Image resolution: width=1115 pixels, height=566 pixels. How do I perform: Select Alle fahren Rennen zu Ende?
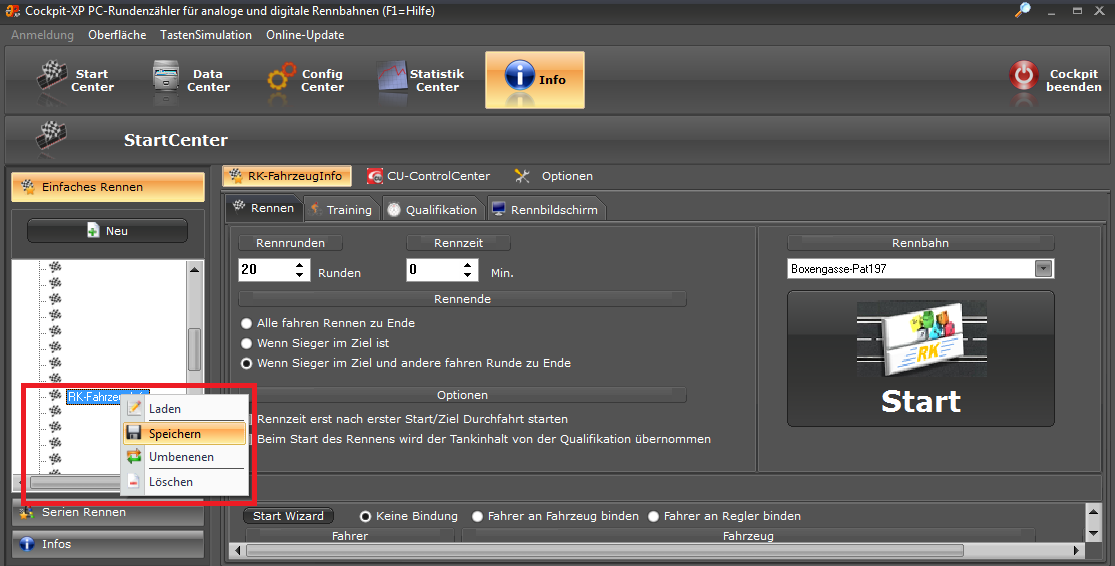click(247, 324)
